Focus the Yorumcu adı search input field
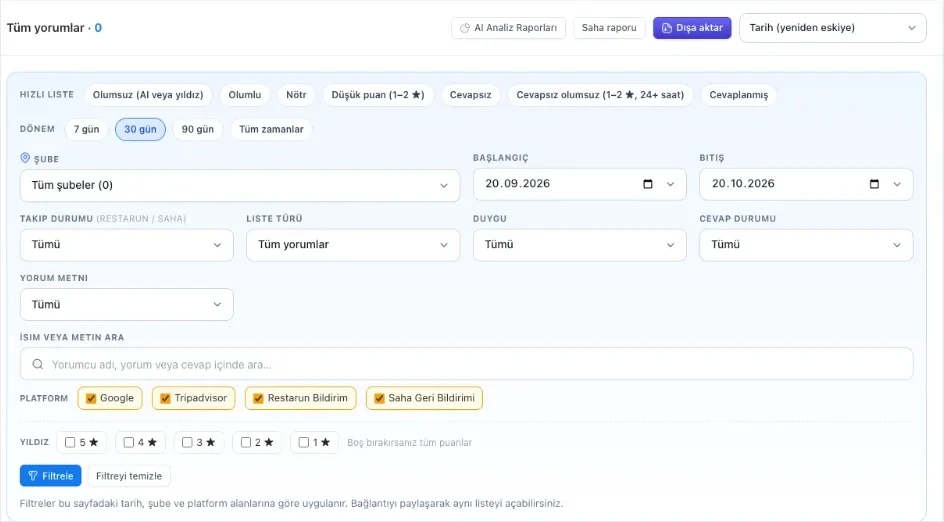This screenshot has height=522, width=944. pos(467,364)
